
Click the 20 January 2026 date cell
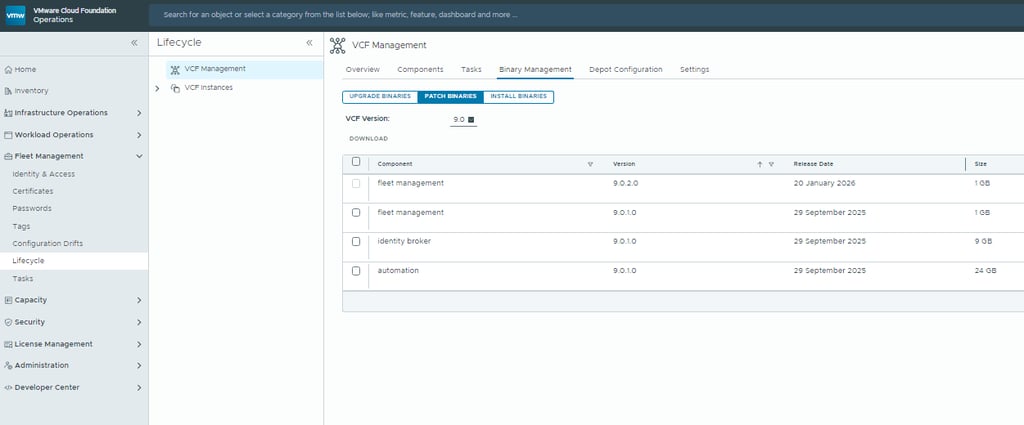tap(824, 183)
